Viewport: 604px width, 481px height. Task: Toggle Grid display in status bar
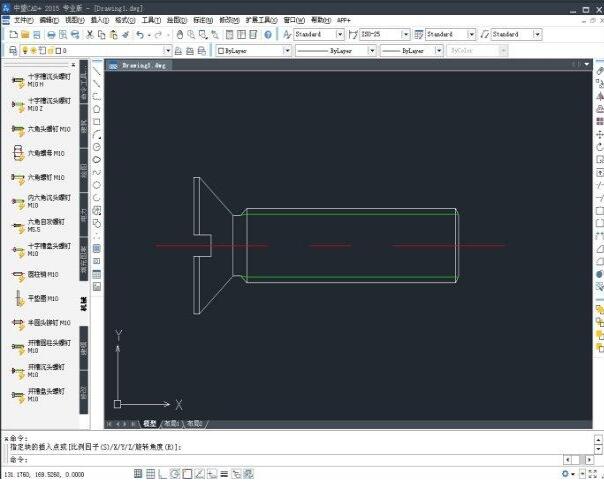coord(150,474)
